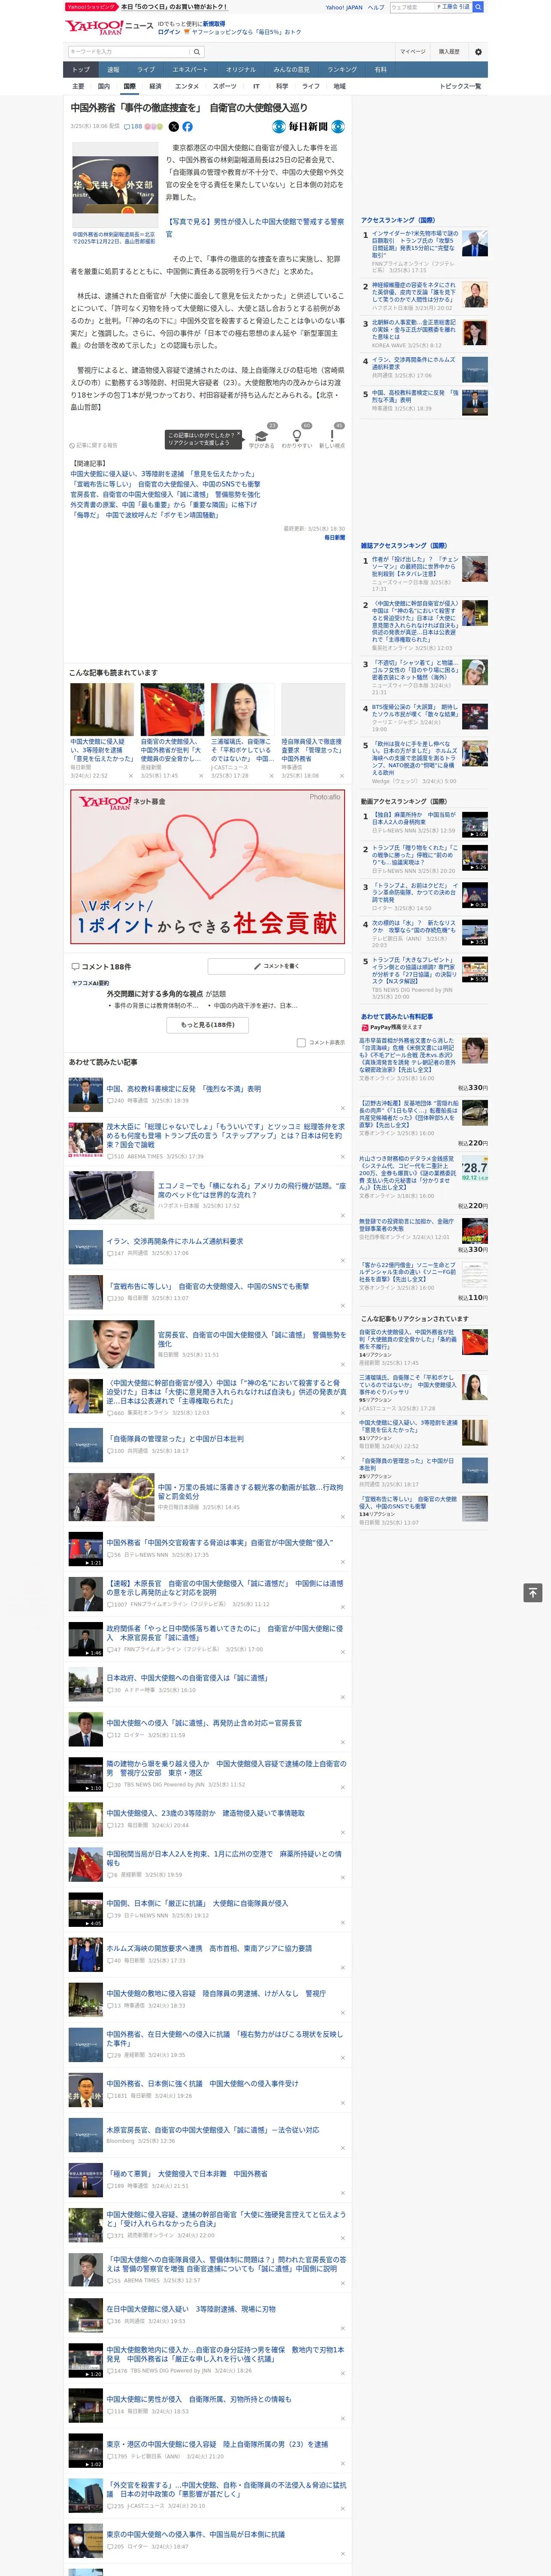Select the オリジナル tab
Screen dimensions: 551x2576
point(241,70)
